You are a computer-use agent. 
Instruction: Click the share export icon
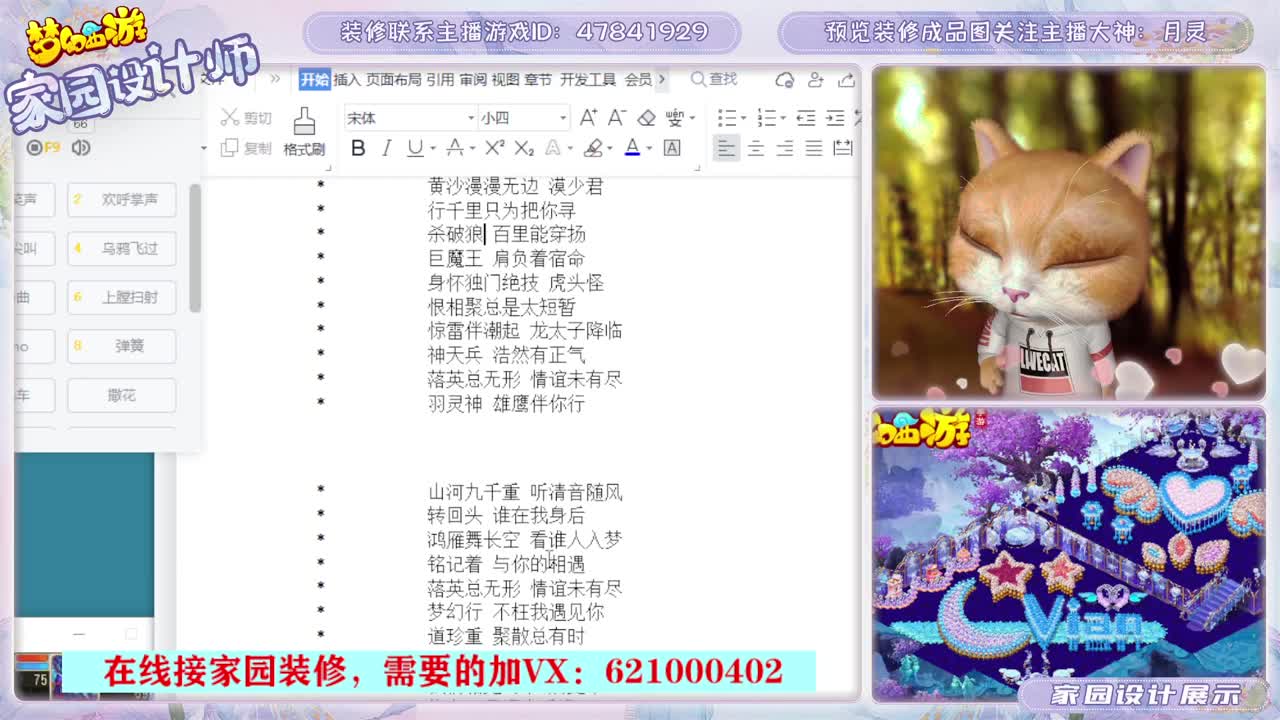[846, 79]
